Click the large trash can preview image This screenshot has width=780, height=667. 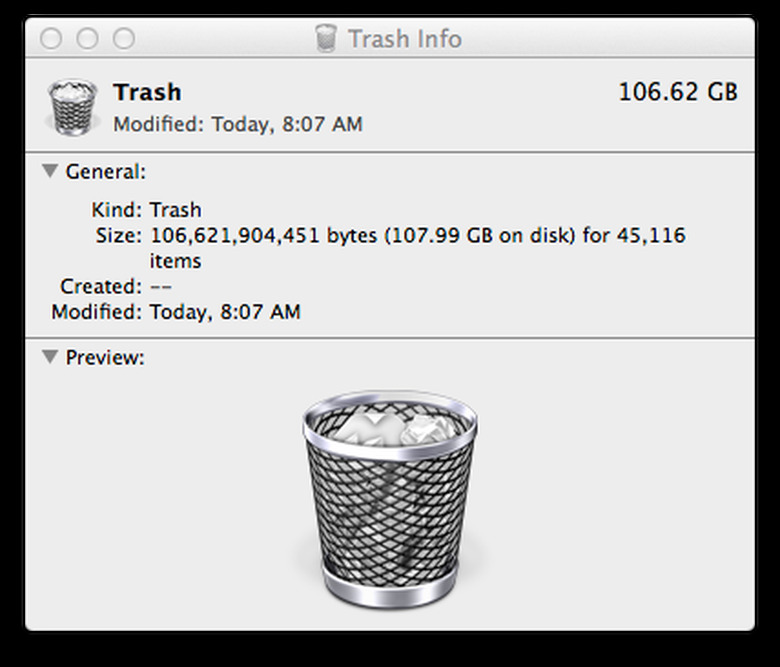pyautogui.click(x=390, y=497)
